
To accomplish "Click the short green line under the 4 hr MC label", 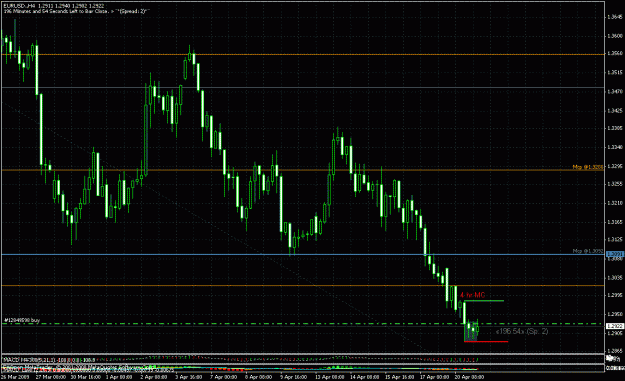I will [484, 300].
